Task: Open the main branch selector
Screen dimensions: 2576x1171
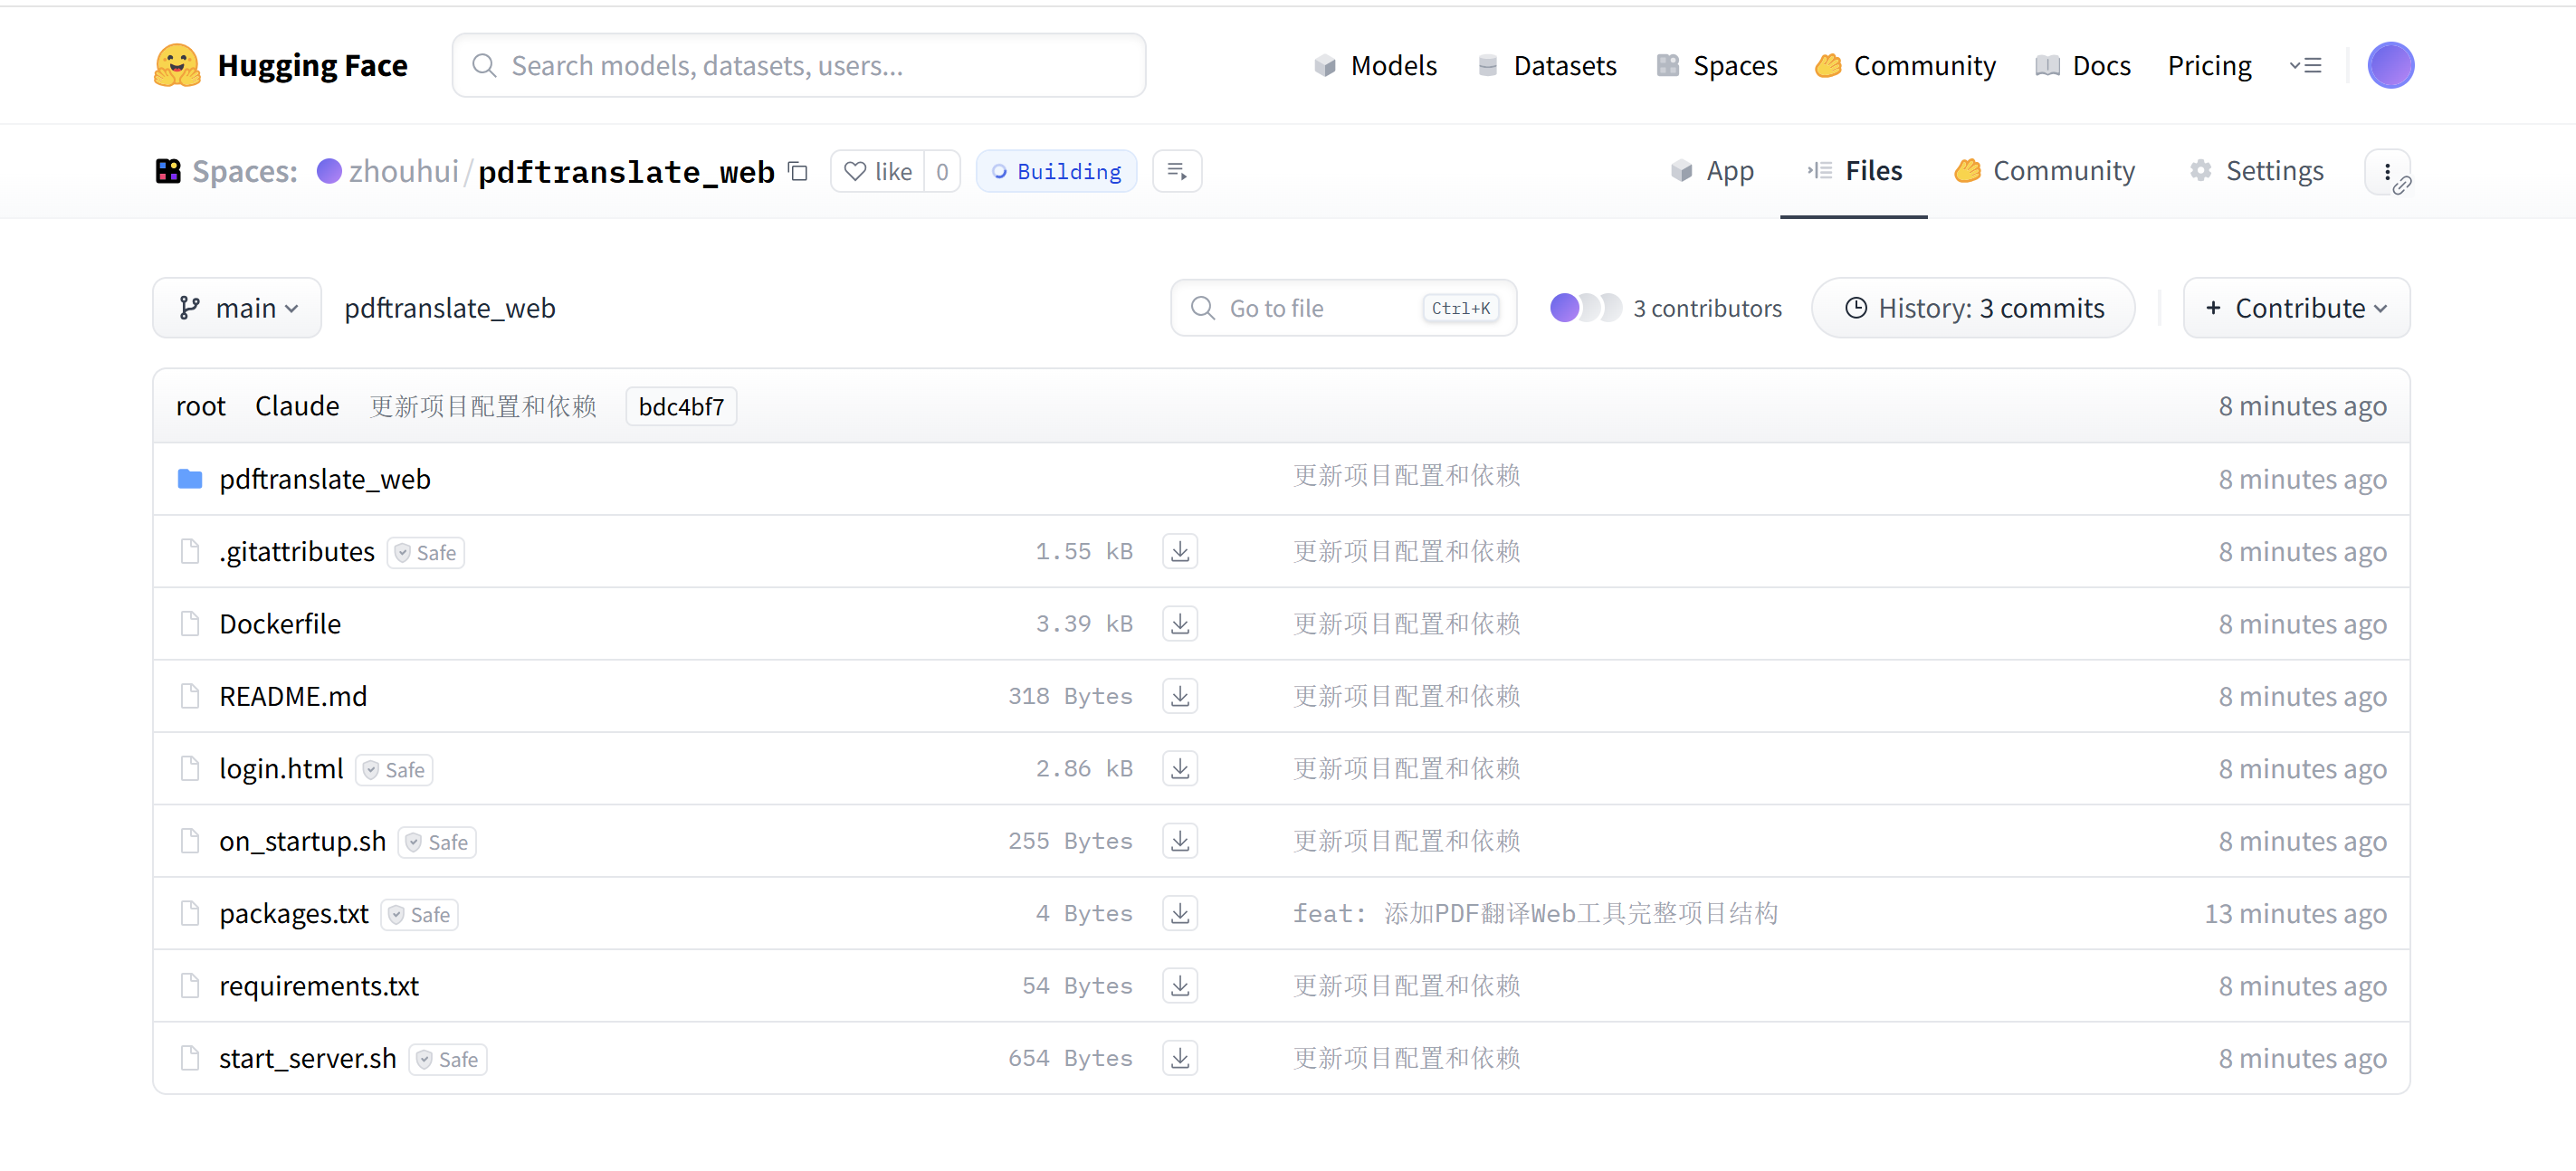Action: (x=237, y=308)
